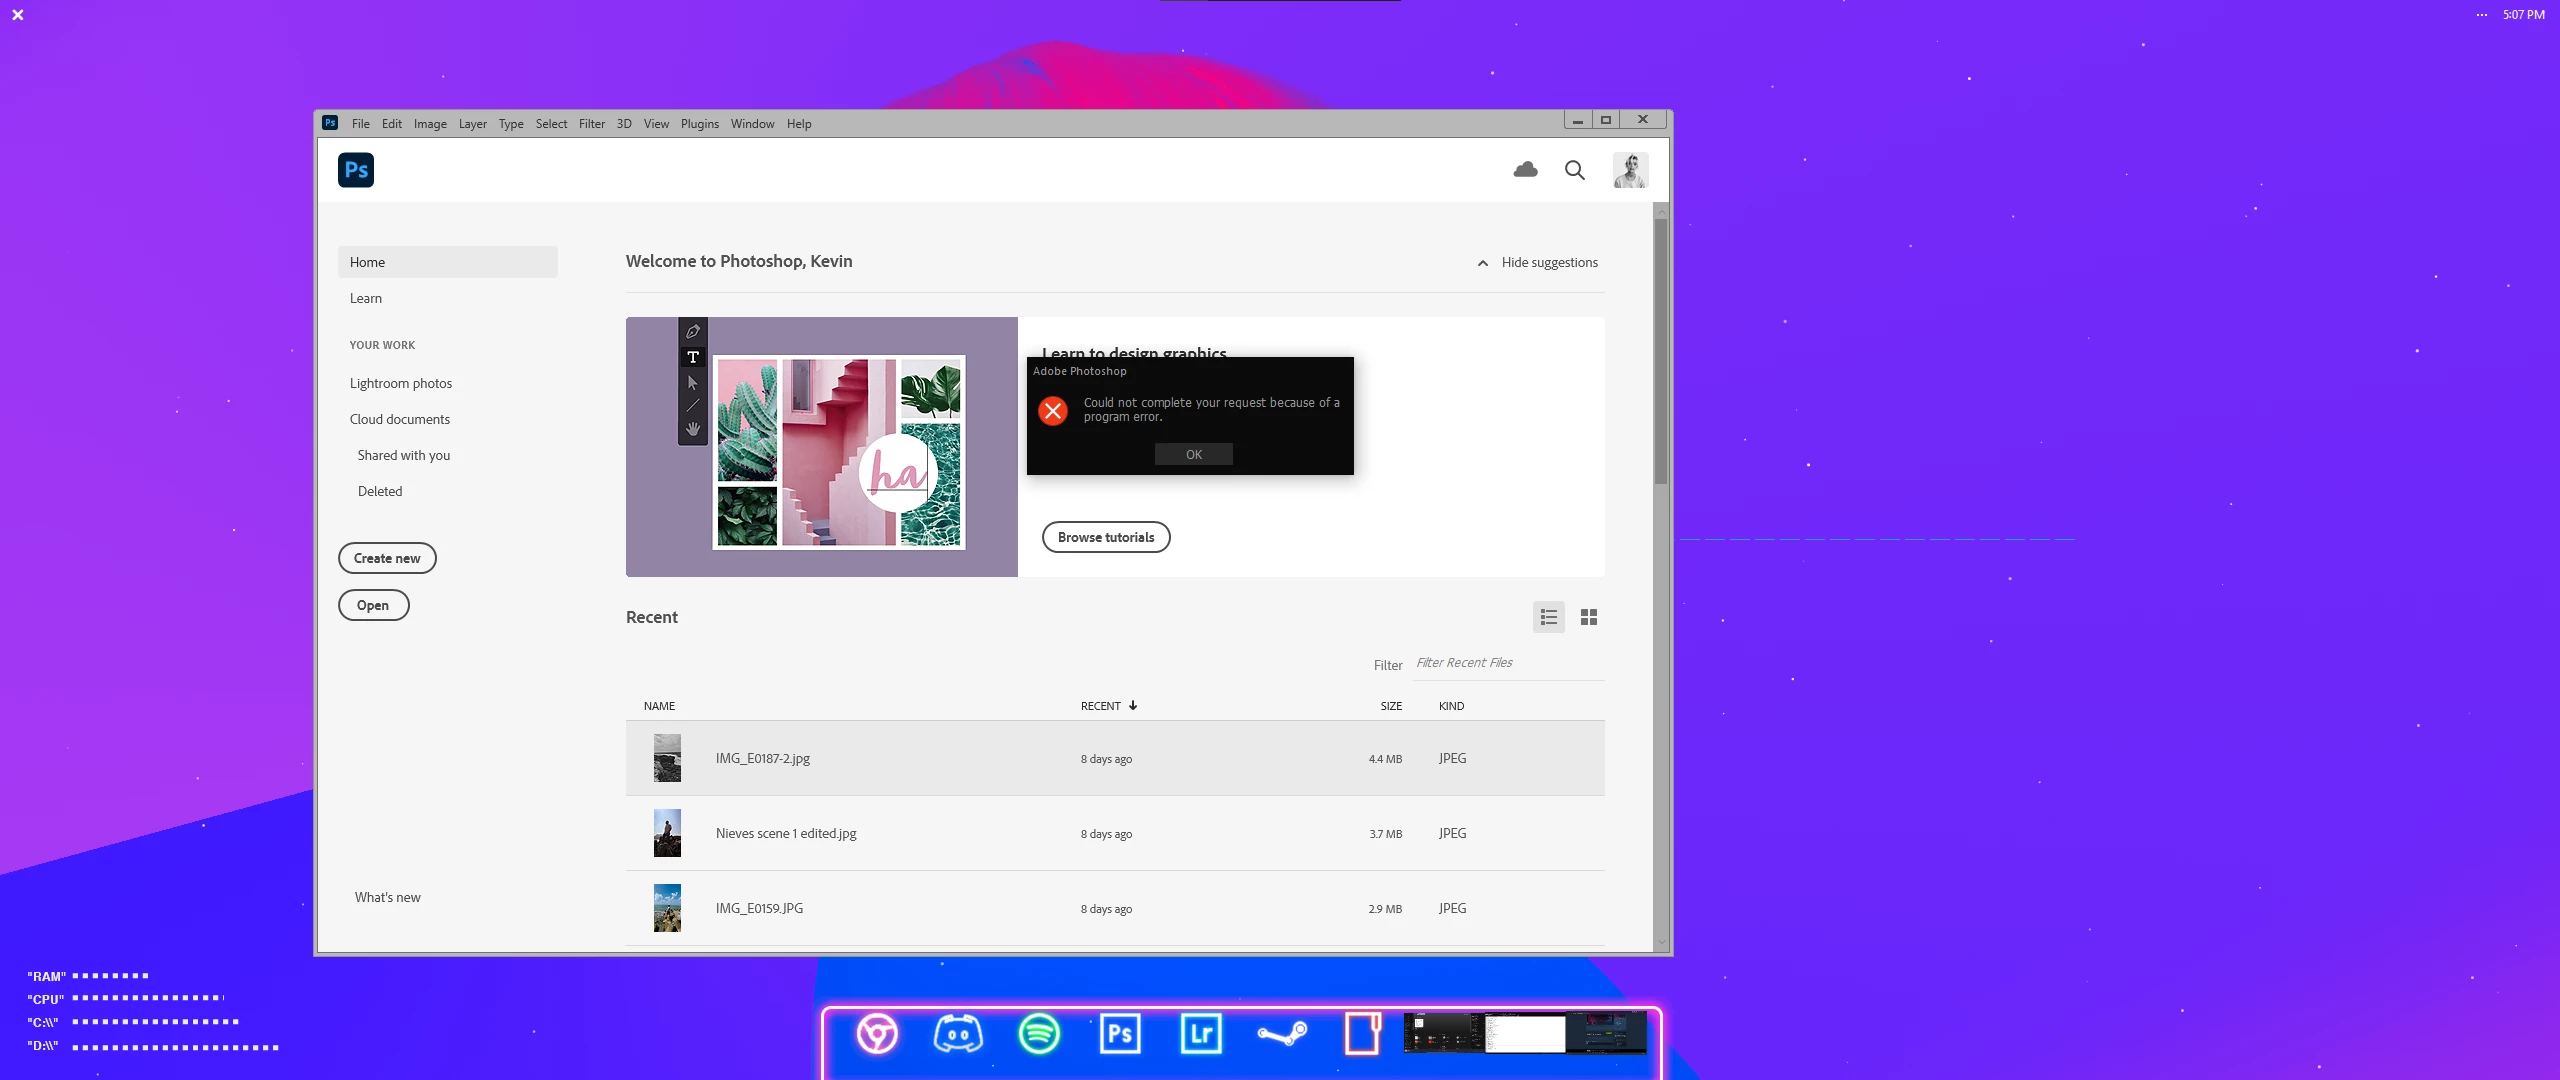Expand the Cloud documents section
The image size is (2560, 1080).
[x=399, y=419]
